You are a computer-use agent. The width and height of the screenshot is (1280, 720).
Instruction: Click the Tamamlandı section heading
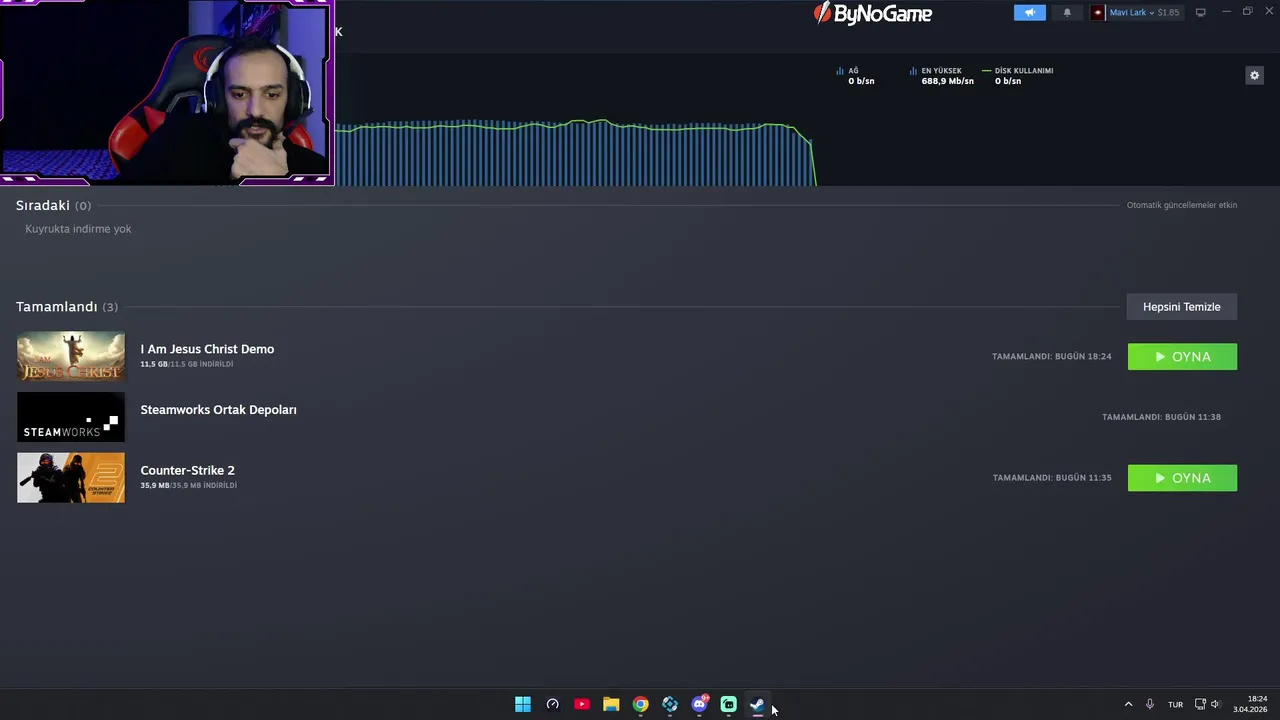click(56, 307)
